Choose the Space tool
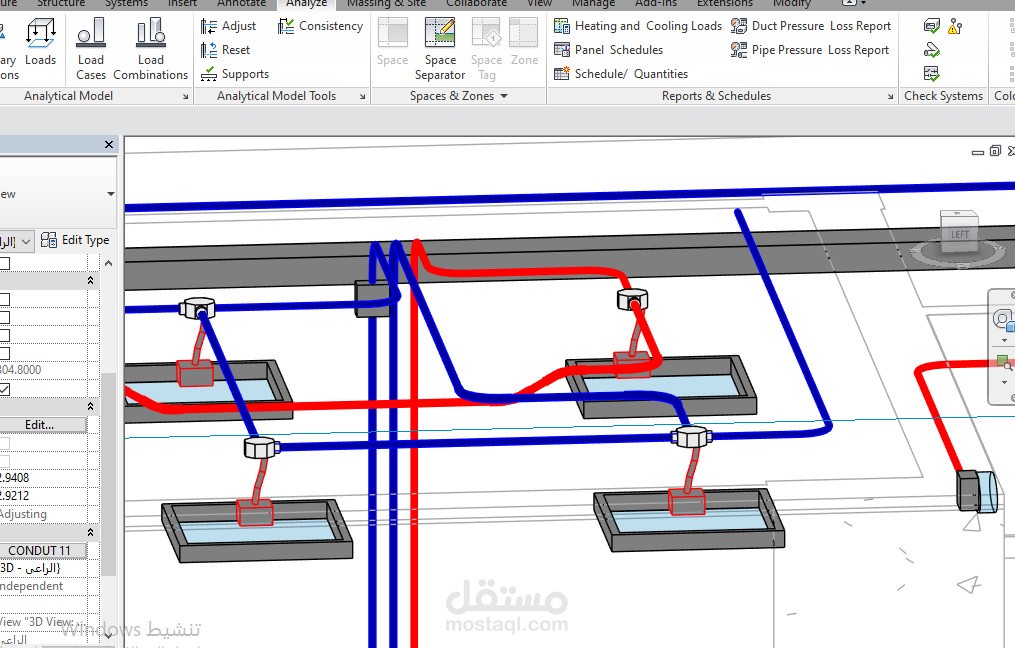Screen dimensions: 1015x648 [392, 42]
